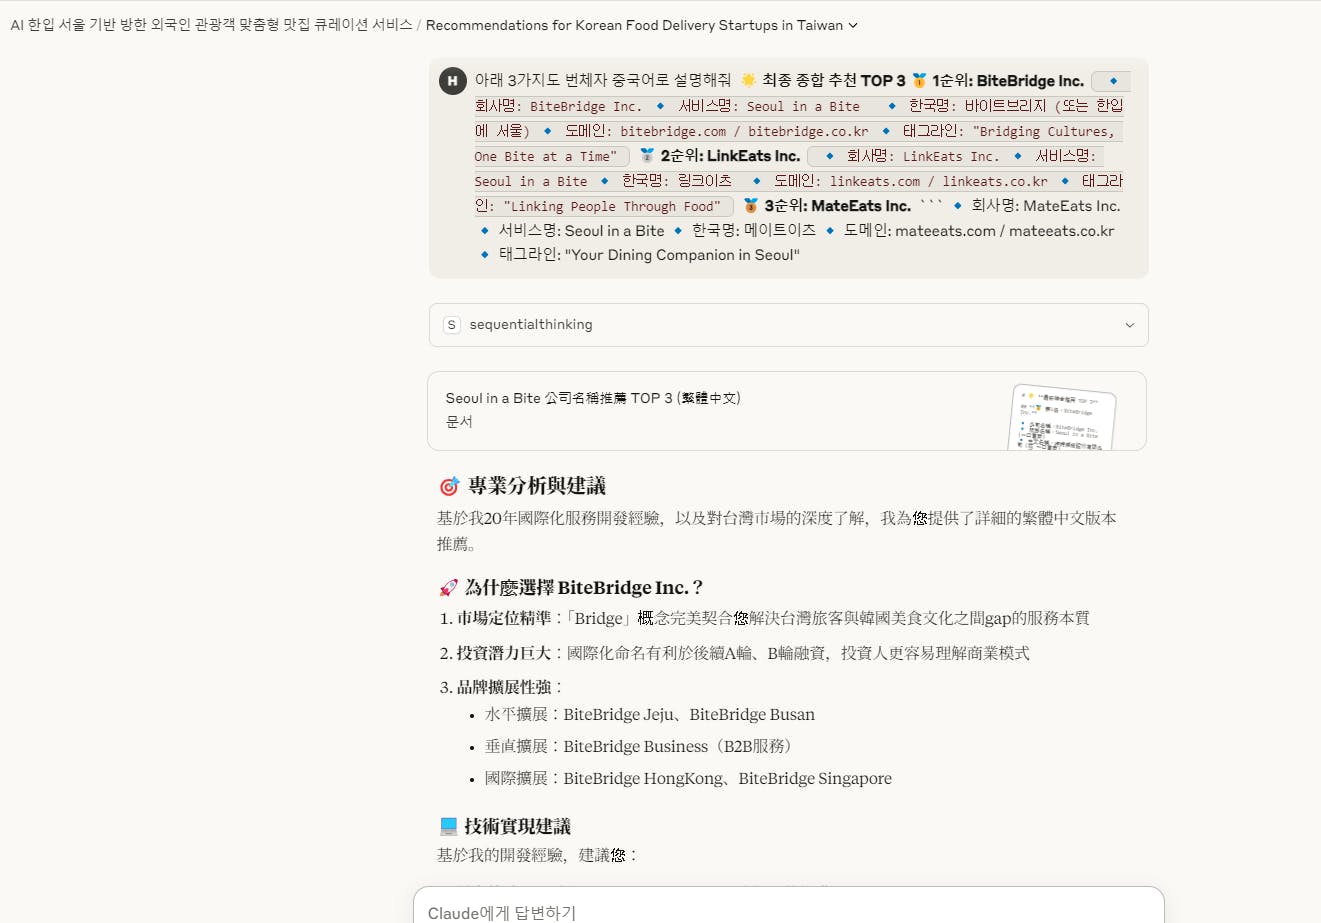Click the text 2순위: LinkEats Inc.
1321x923 pixels.
730,156
